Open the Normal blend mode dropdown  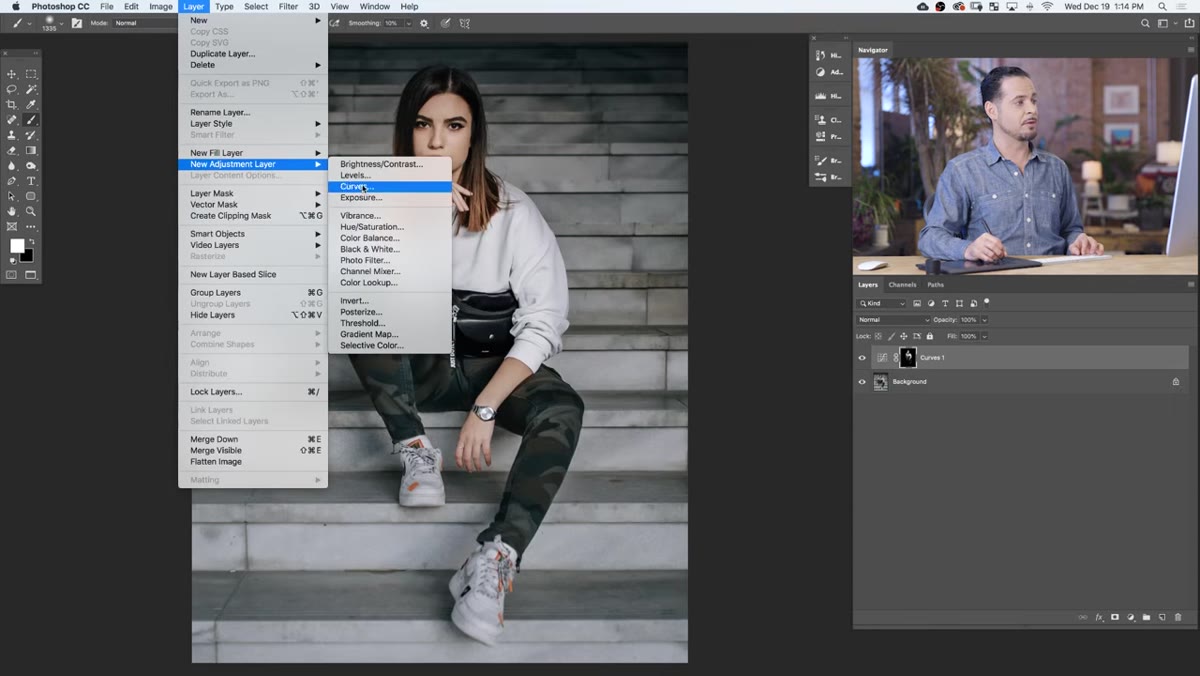tap(893, 320)
